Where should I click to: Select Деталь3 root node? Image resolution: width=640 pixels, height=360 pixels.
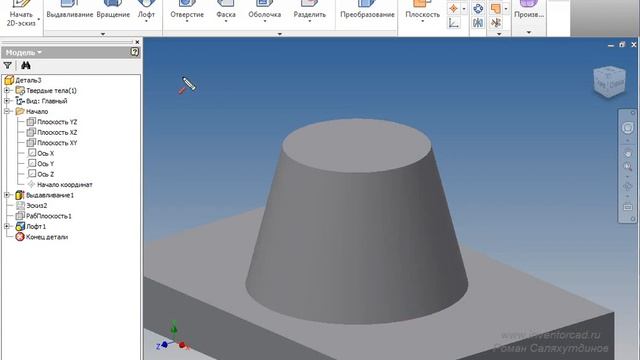23,80
